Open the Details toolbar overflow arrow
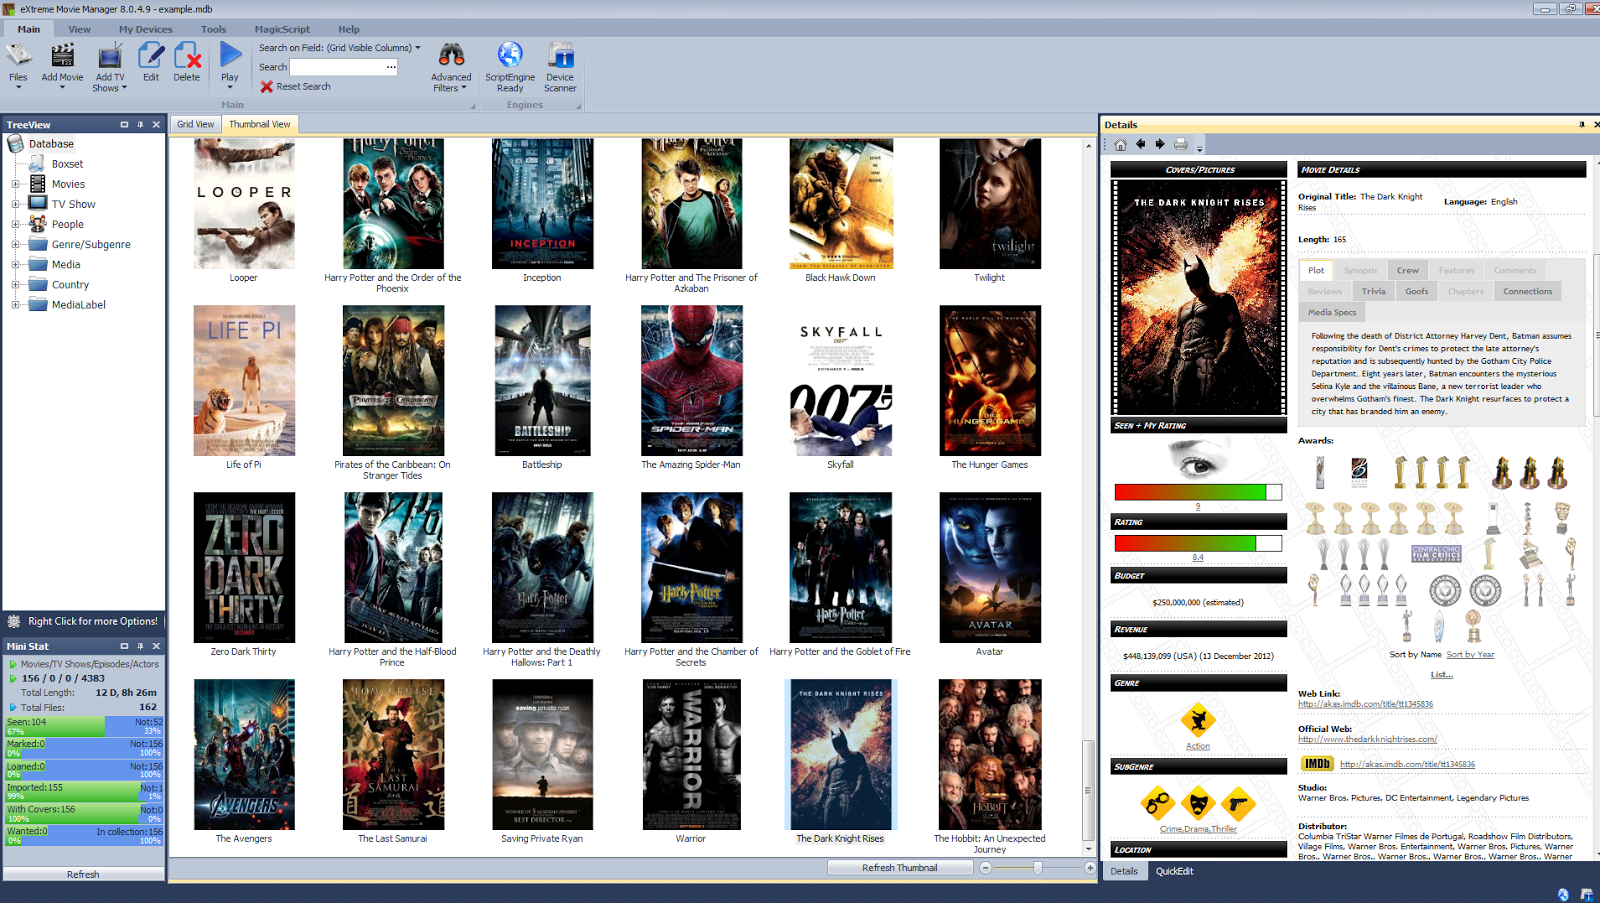1600x903 pixels. pos(1200,147)
